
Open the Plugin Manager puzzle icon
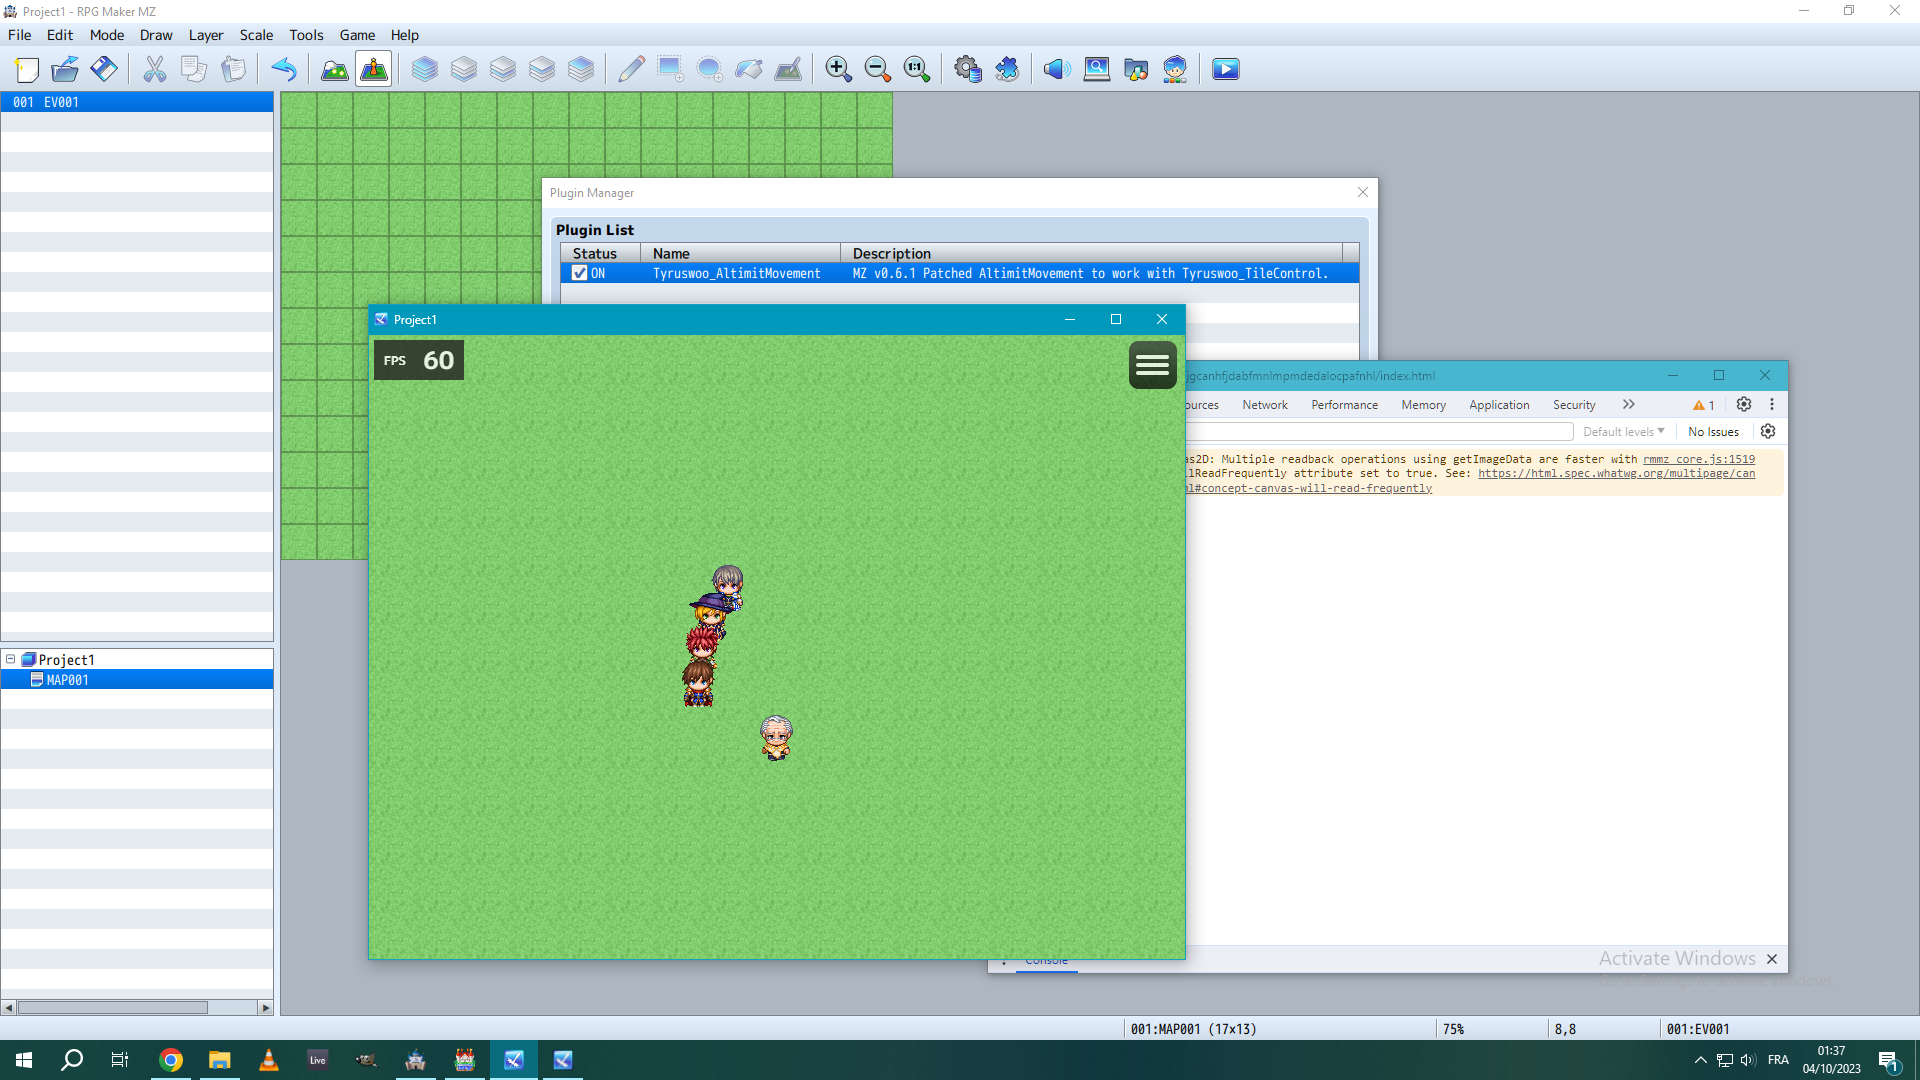(1007, 69)
